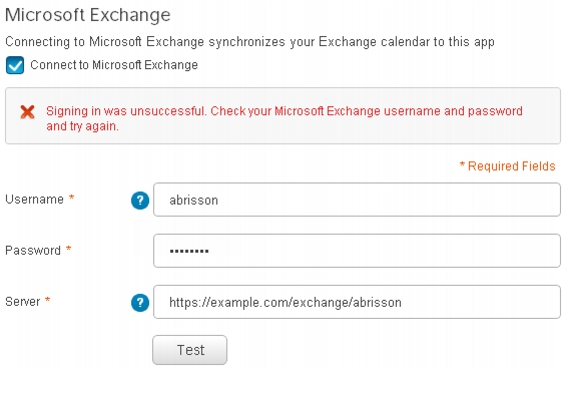Click the 'Required Fields' orange note
The height and width of the screenshot is (395, 577).
pyautogui.click(x=507, y=166)
